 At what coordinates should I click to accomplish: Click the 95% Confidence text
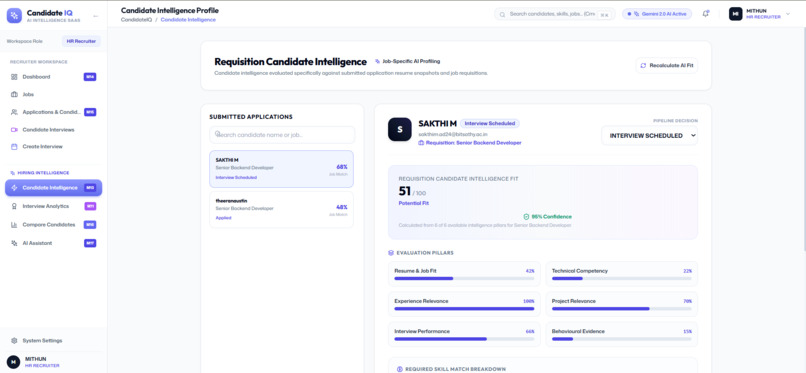[551, 217]
